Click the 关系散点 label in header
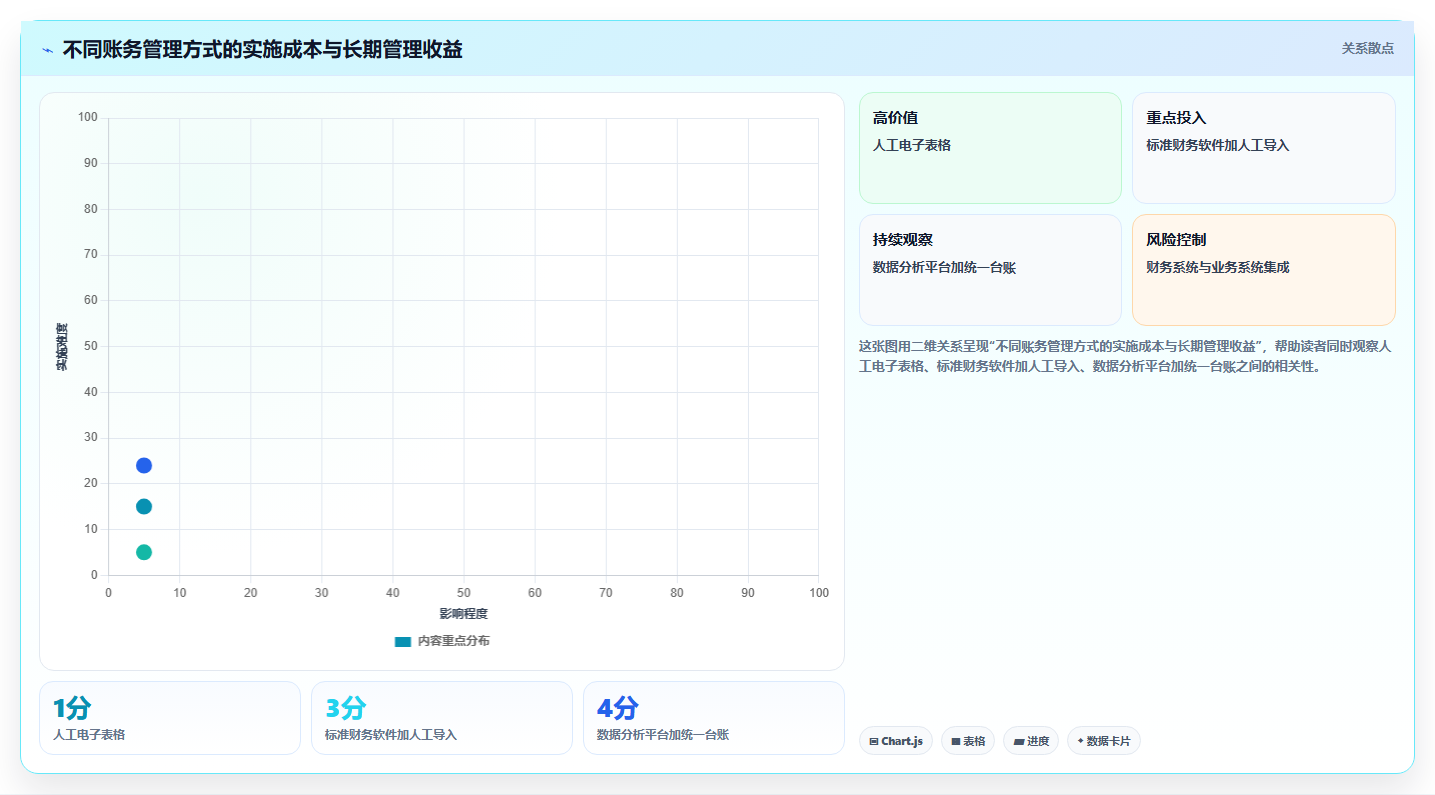Screen dimensions: 1435x795 click(1367, 48)
